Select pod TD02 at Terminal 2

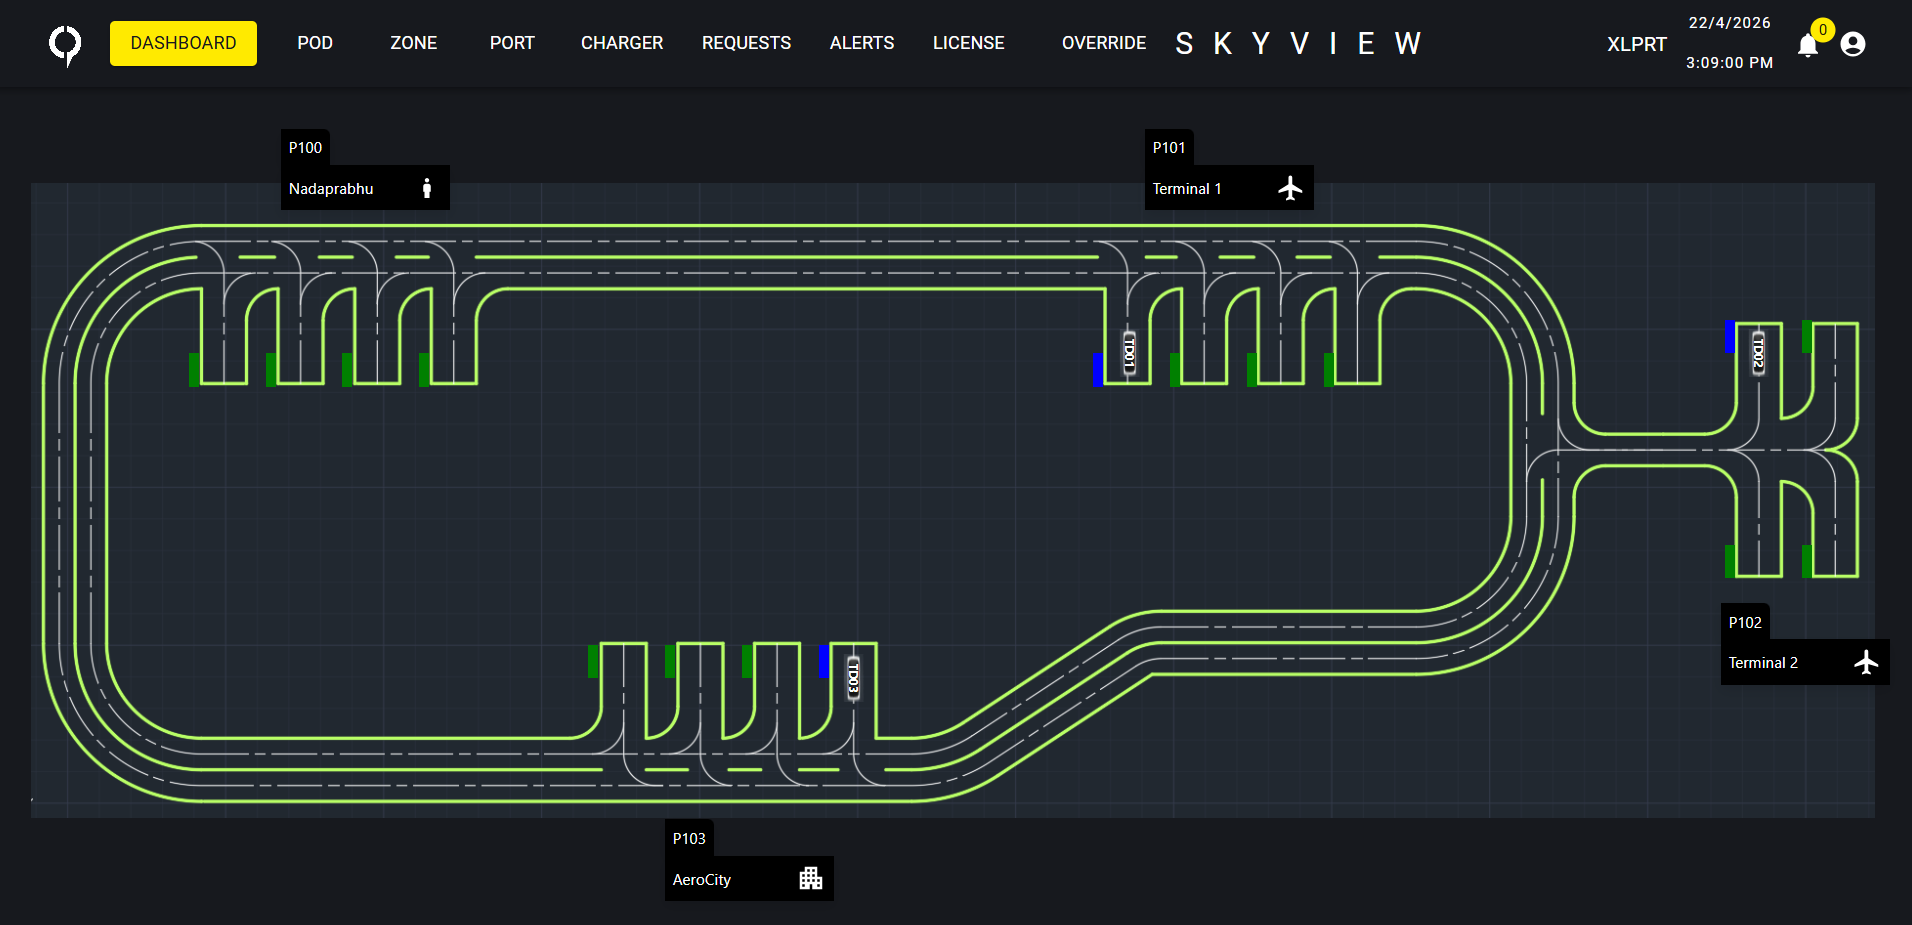point(1758,353)
